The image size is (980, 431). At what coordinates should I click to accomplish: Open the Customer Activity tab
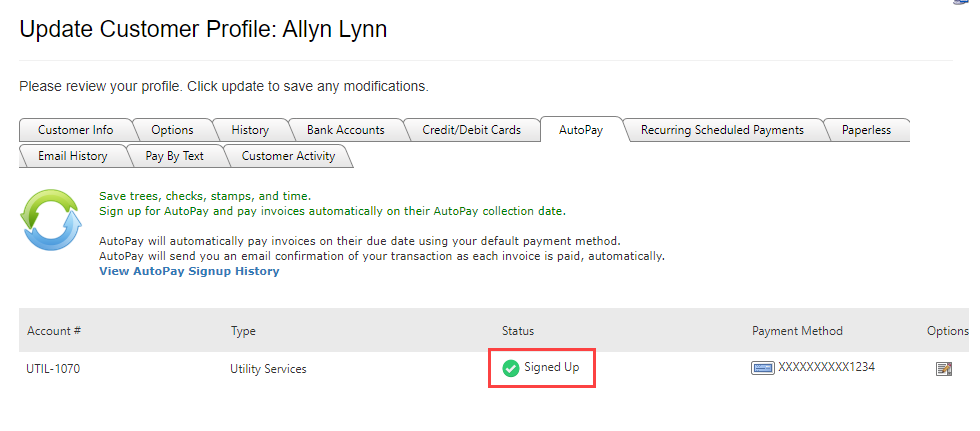tap(288, 156)
